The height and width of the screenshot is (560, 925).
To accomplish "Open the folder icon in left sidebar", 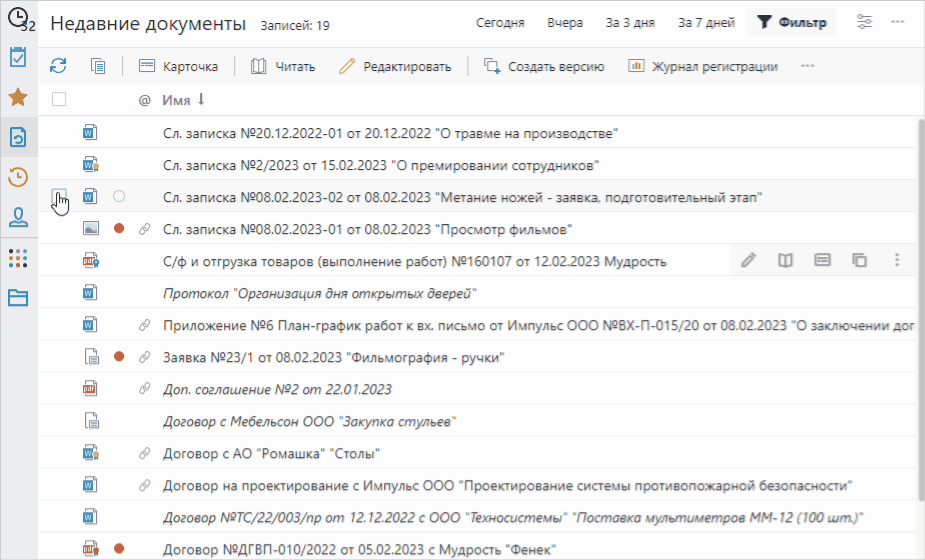I will click(18, 297).
